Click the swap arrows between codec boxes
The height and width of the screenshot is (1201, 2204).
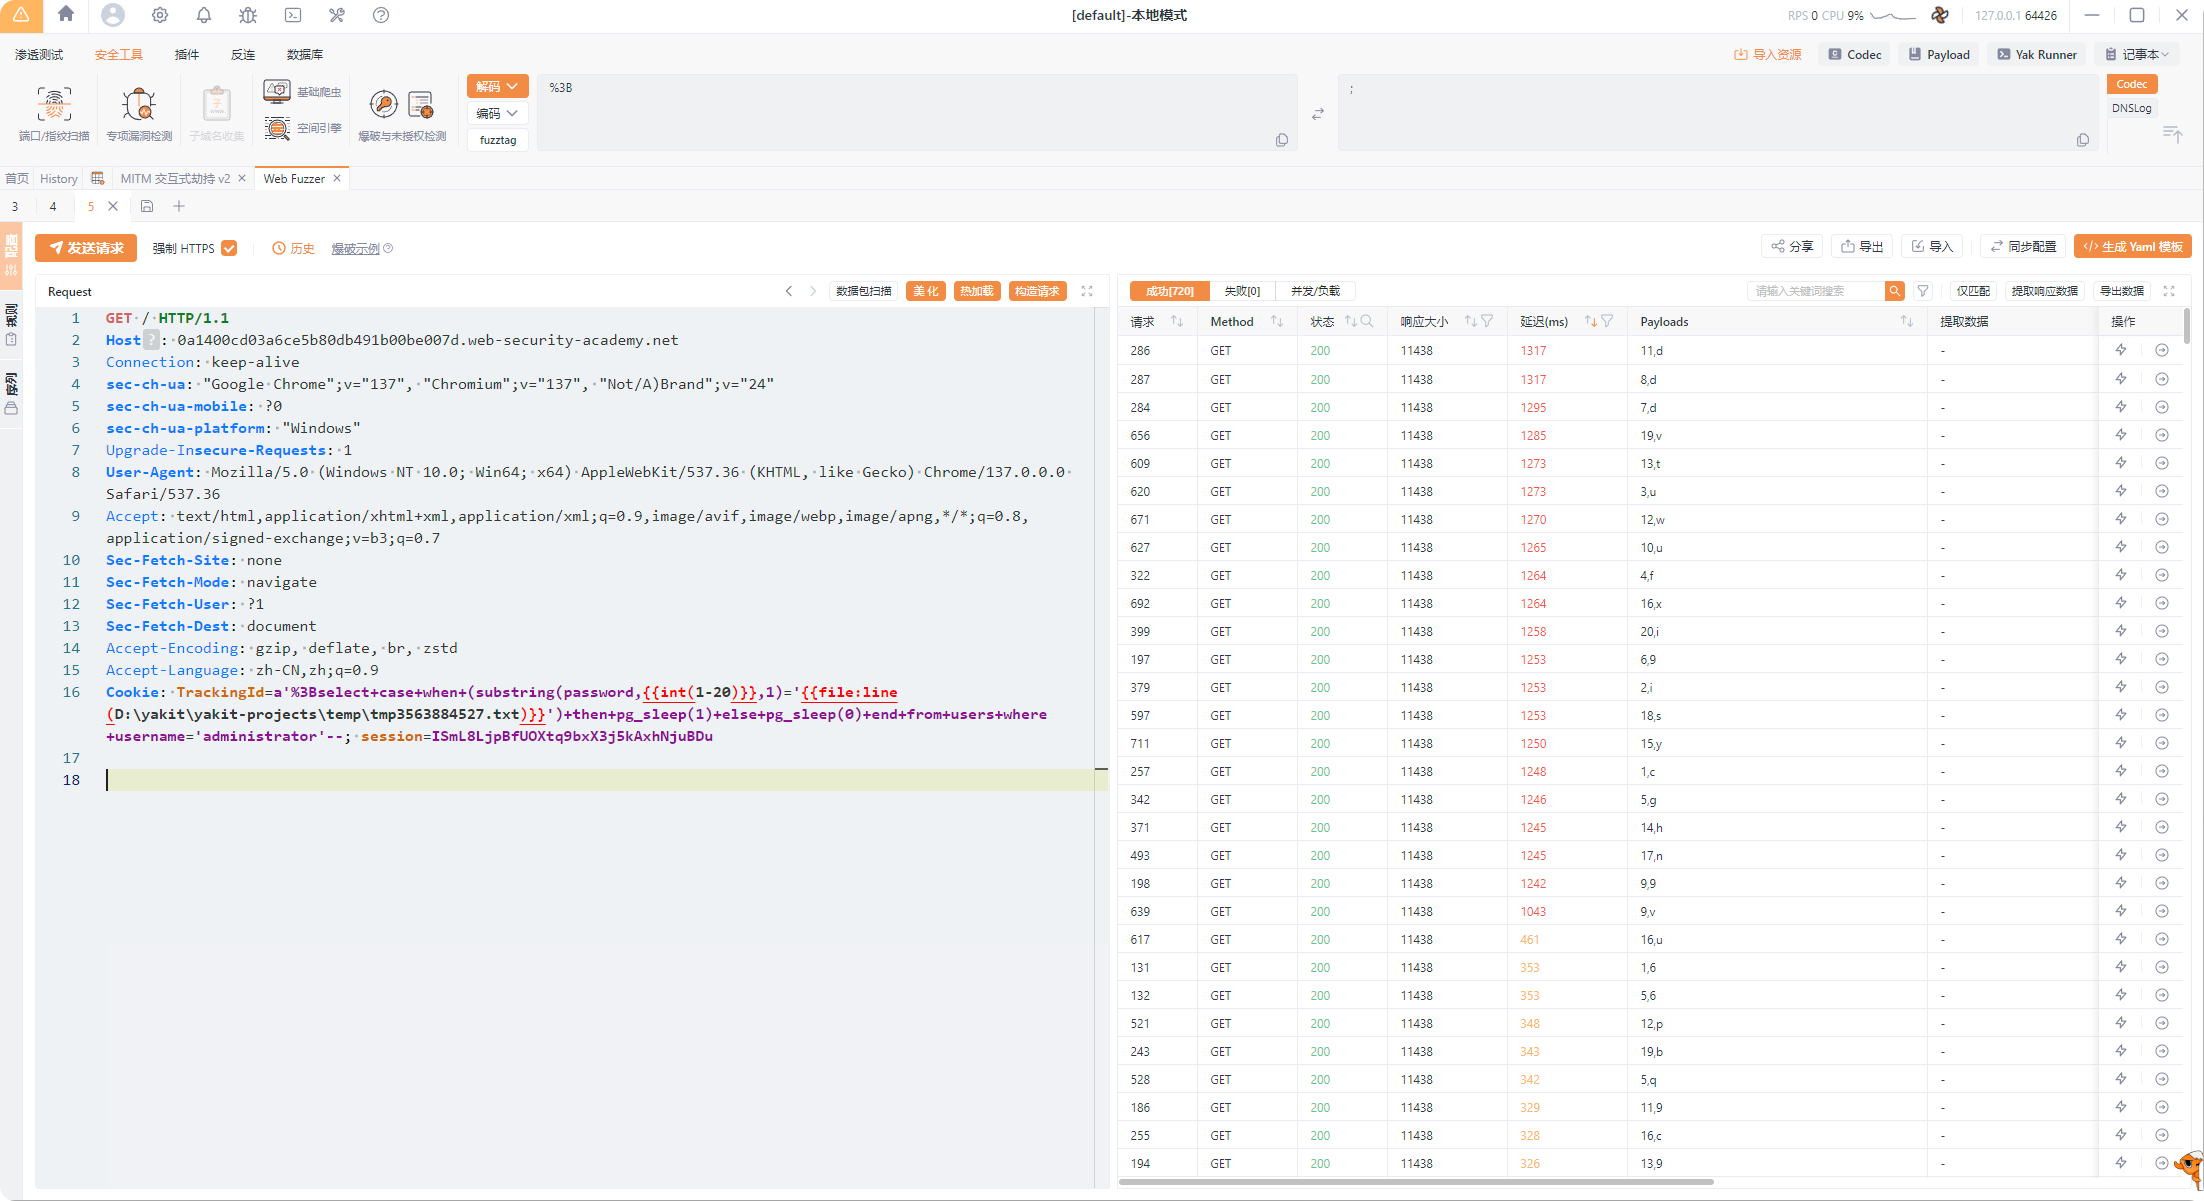(x=1318, y=114)
